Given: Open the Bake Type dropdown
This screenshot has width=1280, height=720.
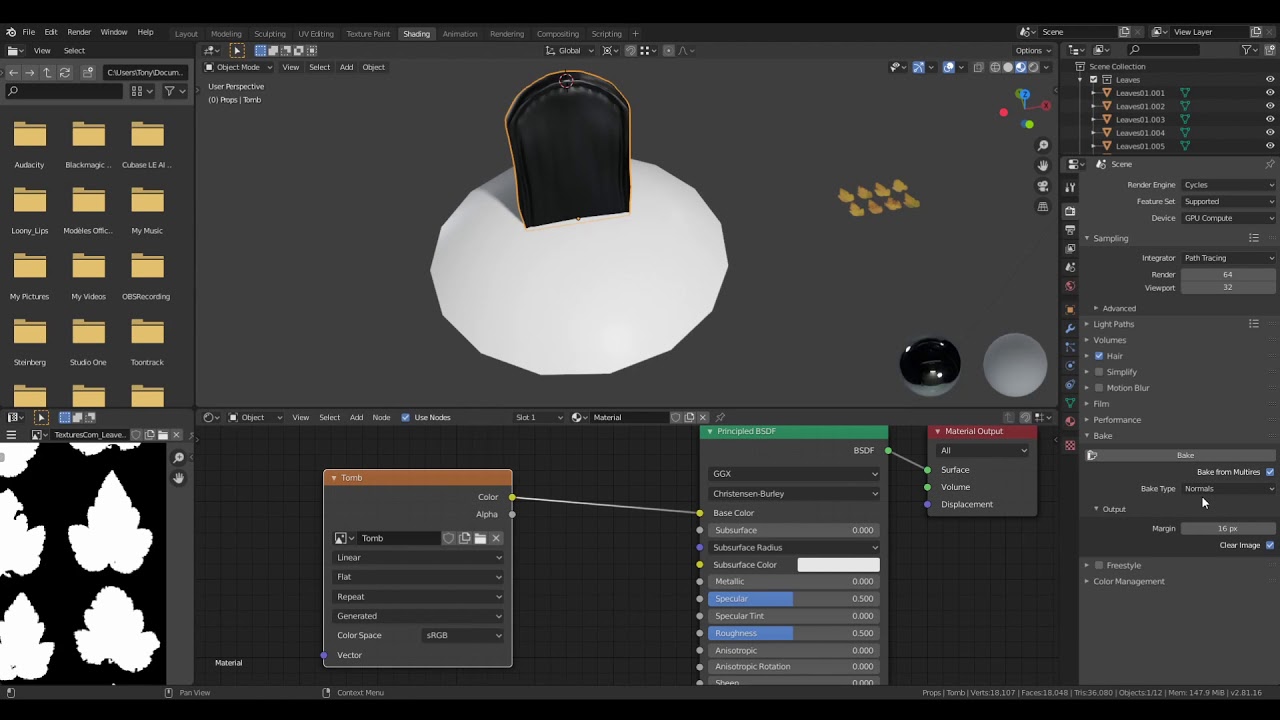Looking at the screenshot, I should 1229,489.
